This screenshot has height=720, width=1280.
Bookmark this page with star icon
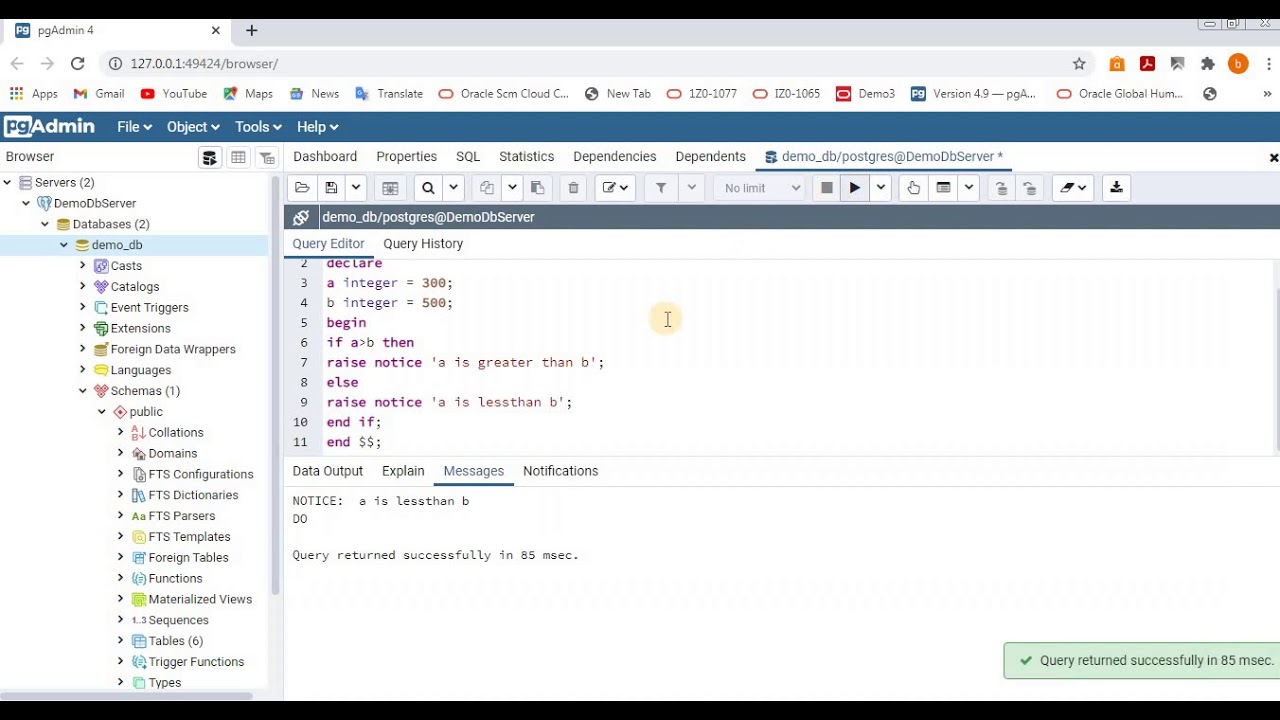[x=1079, y=63]
